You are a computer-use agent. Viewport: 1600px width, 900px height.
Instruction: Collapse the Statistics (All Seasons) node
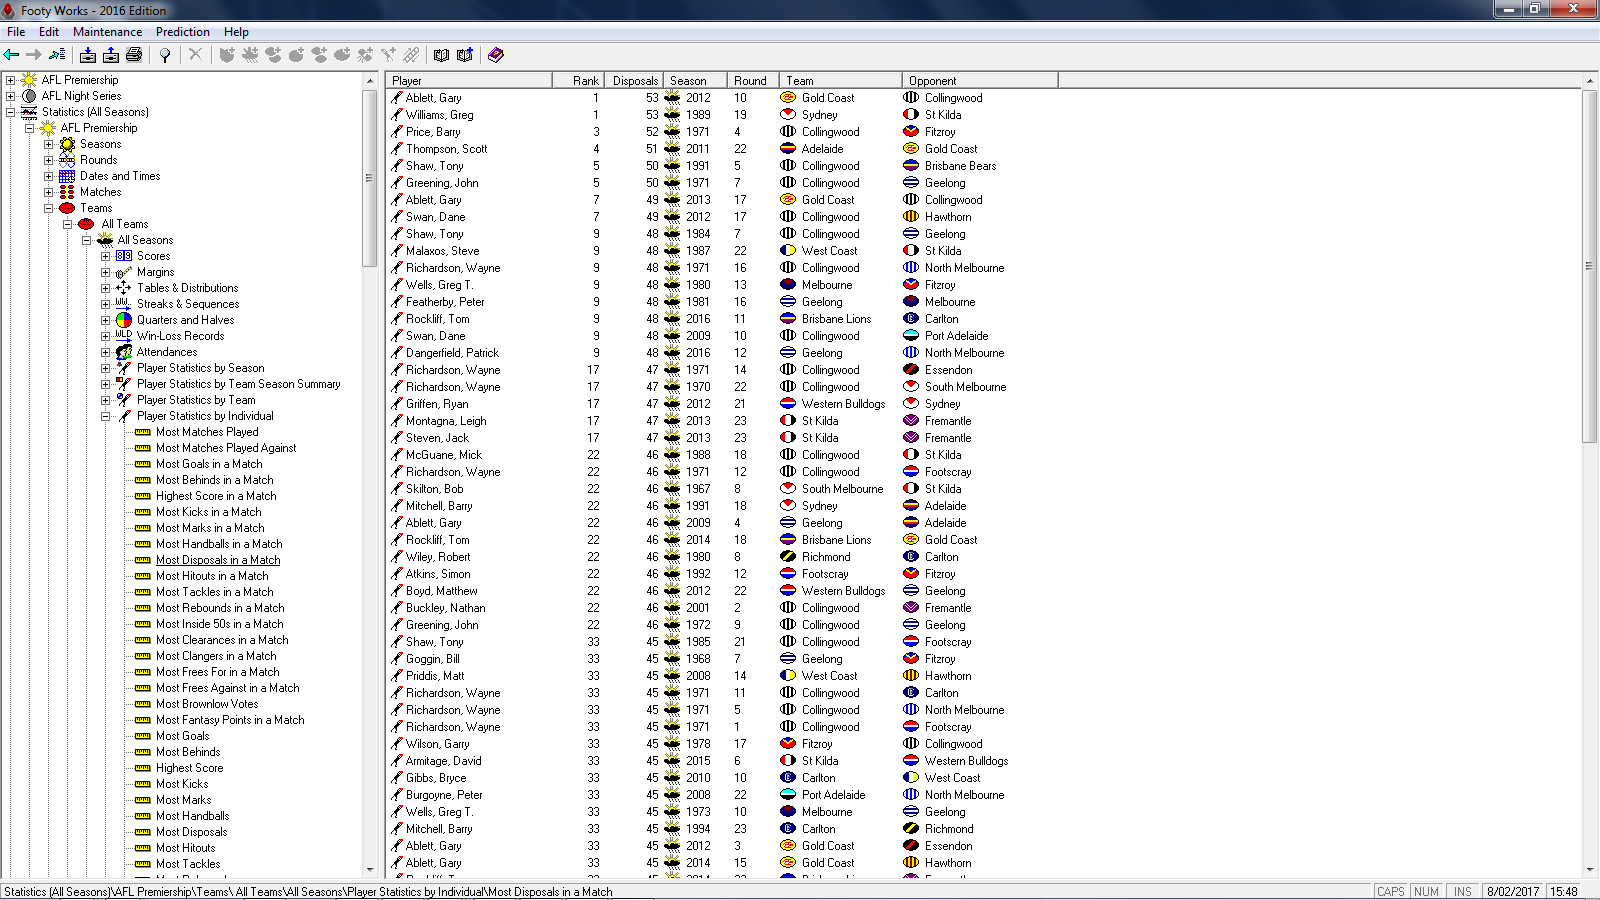10,112
